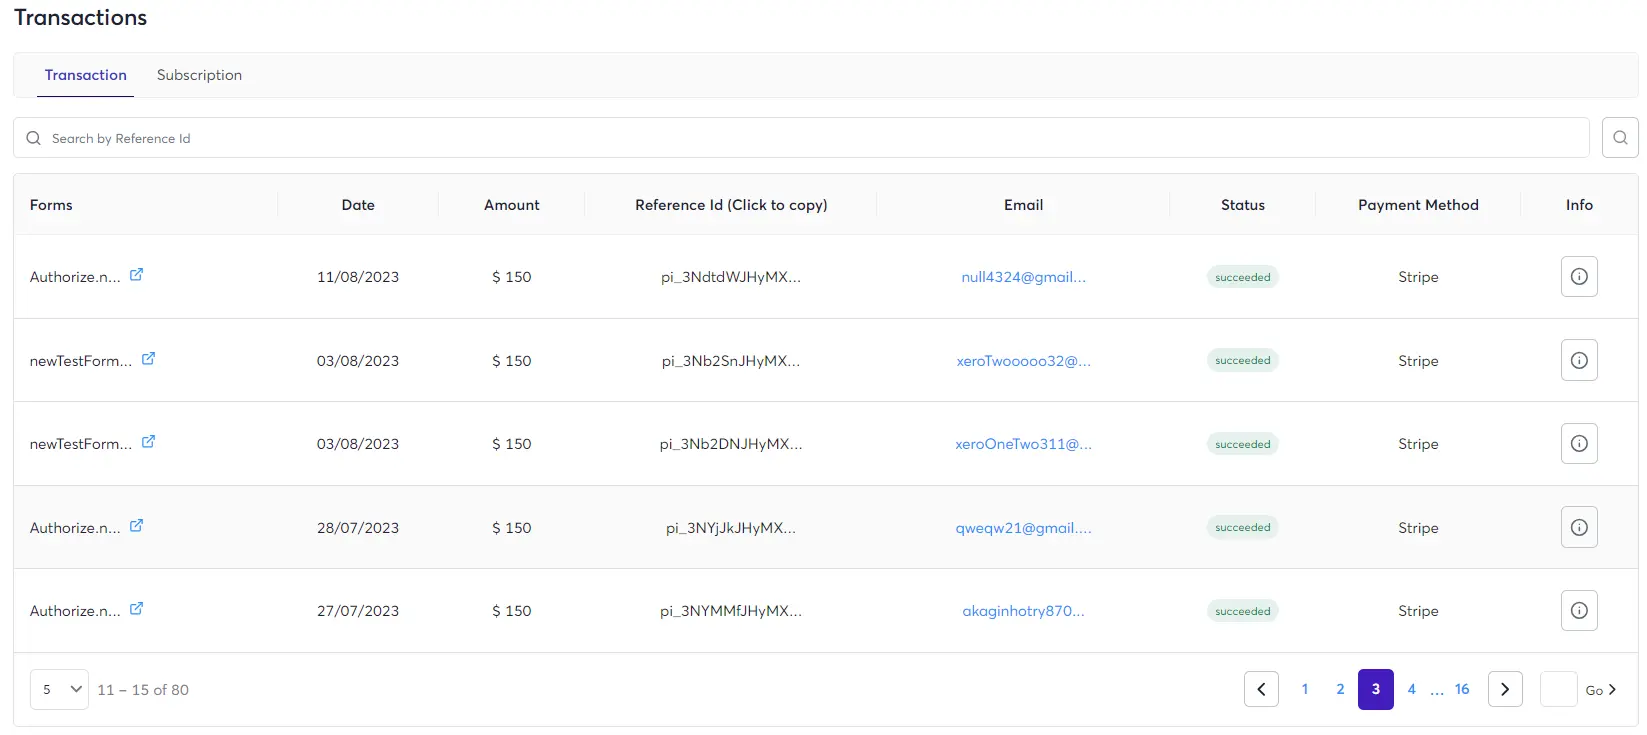
Task: Click the date 27/07/2023
Action: pos(358,611)
